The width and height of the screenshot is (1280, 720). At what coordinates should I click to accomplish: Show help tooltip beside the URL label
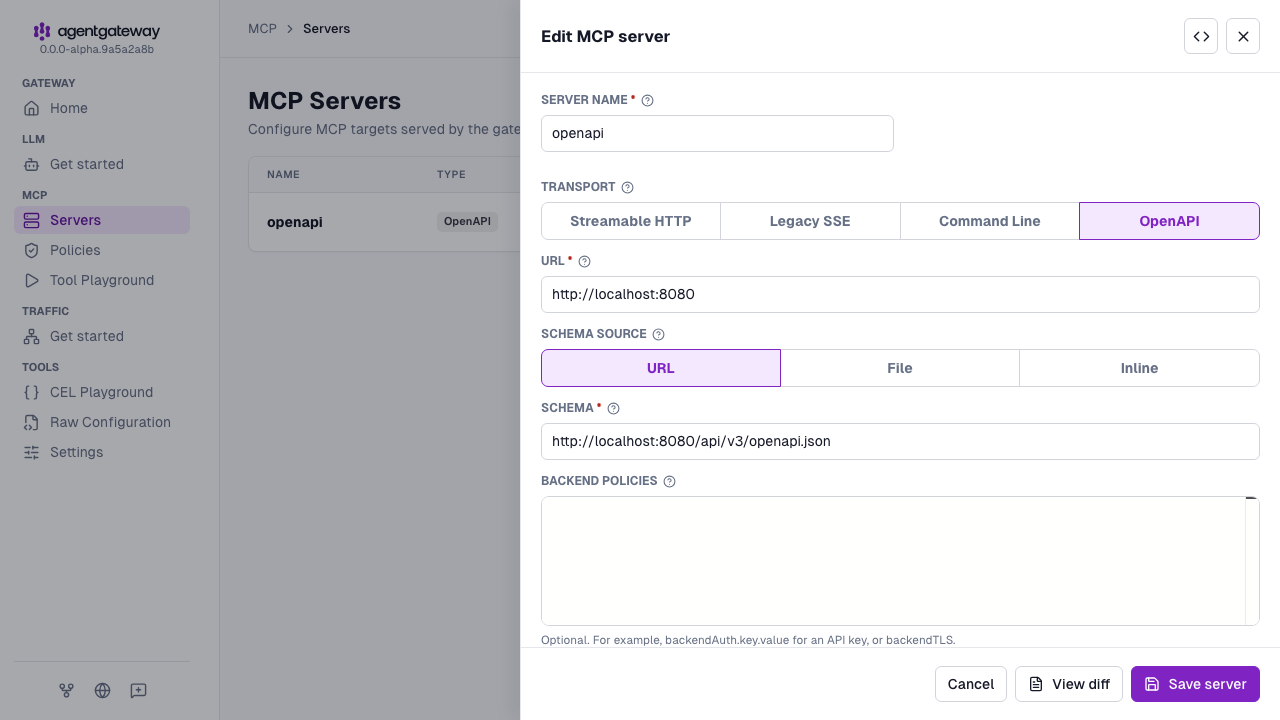click(x=584, y=261)
